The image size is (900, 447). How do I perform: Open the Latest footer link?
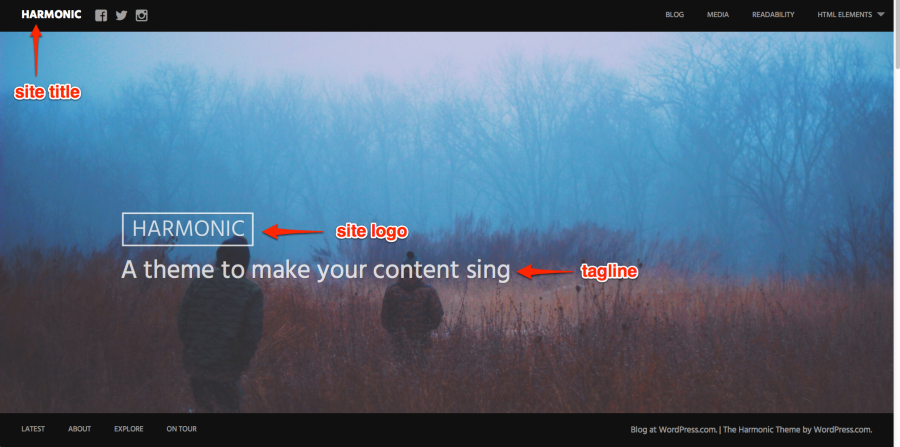33,429
